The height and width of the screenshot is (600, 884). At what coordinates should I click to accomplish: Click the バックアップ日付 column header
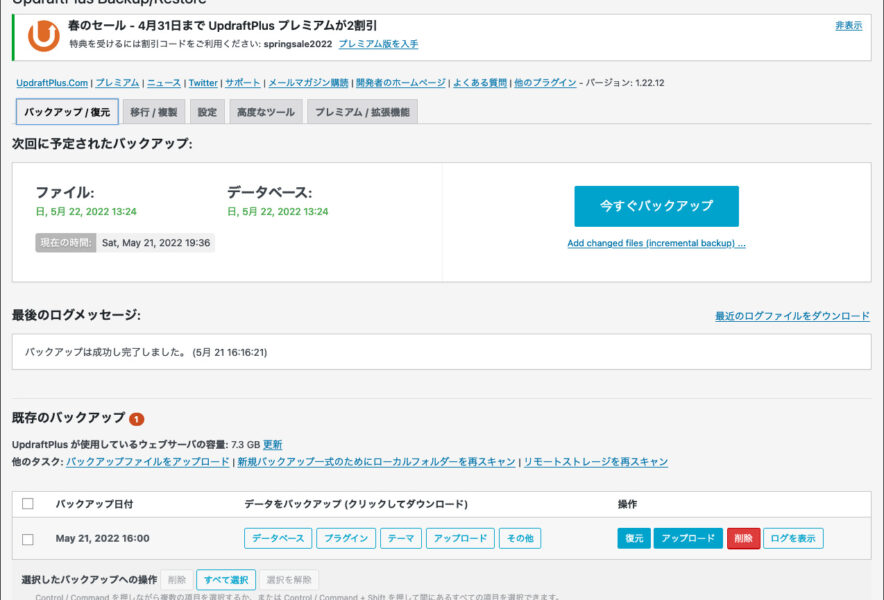point(94,504)
